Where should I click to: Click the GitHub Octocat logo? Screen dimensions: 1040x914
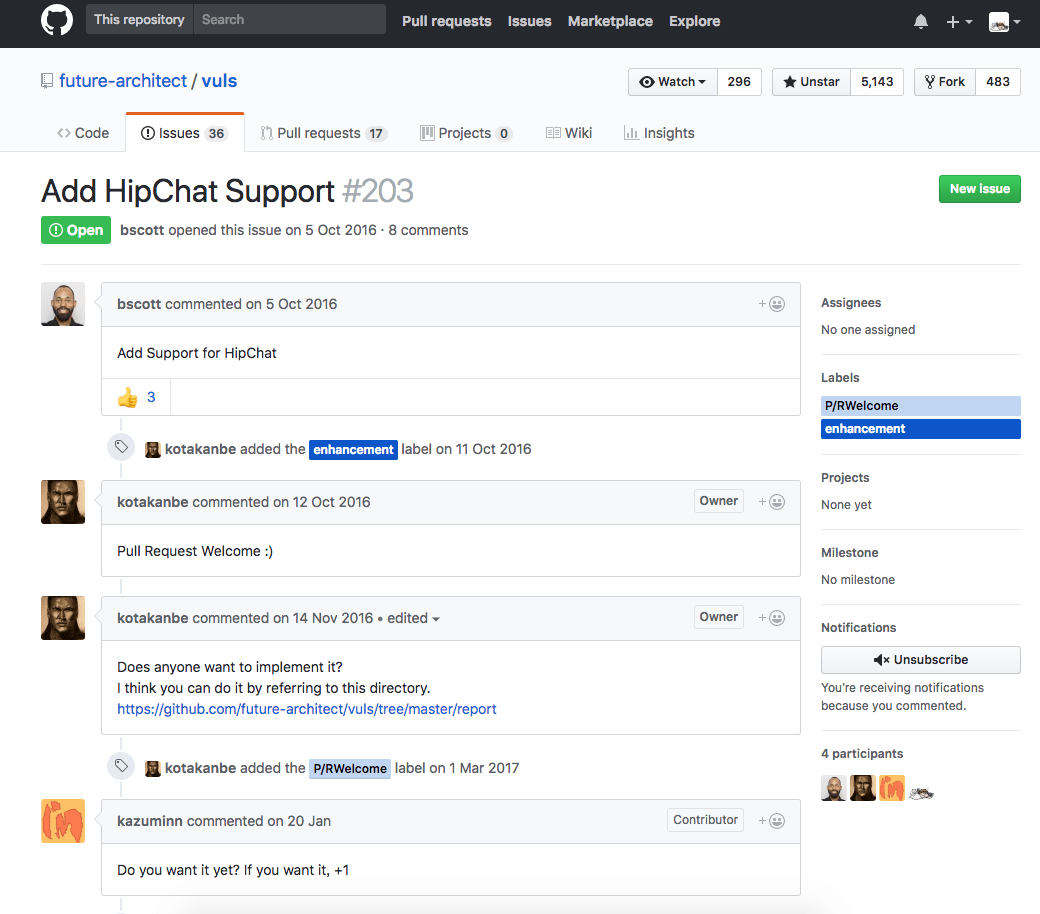click(x=57, y=21)
